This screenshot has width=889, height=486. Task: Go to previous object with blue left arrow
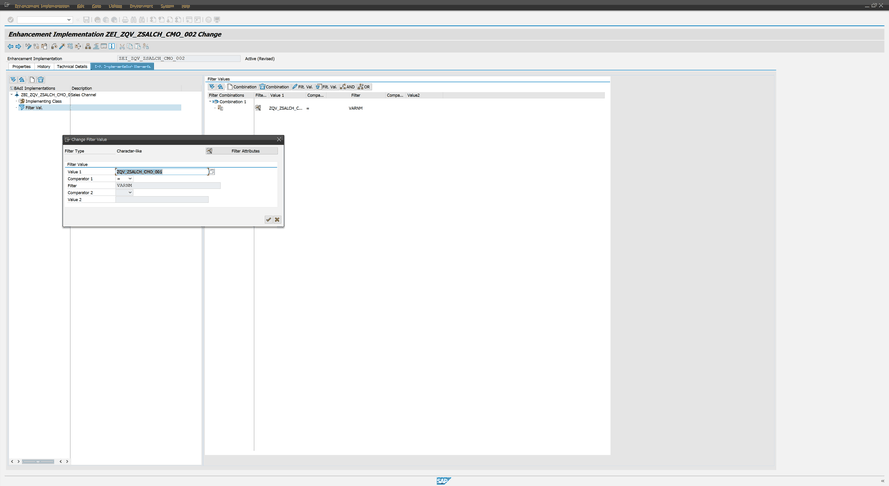coord(10,47)
